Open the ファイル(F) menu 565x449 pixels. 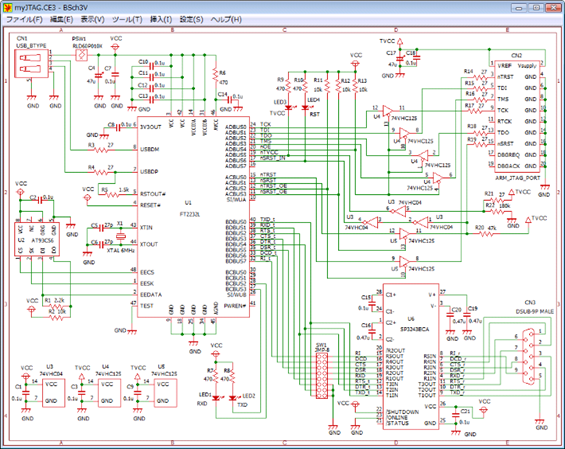(24, 19)
